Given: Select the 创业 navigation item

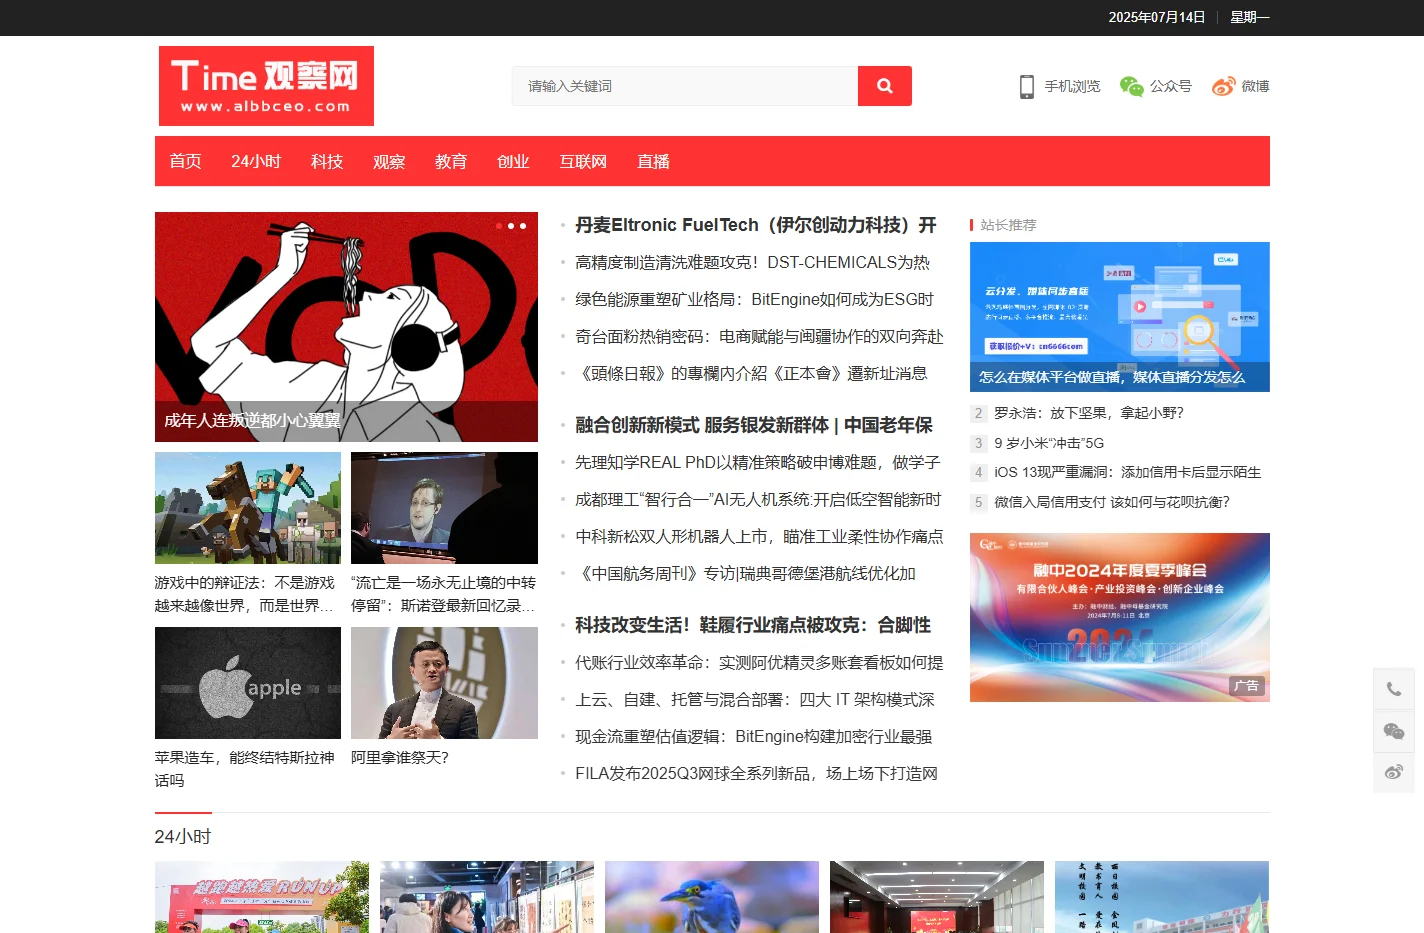Looking at the screenshot, I should point(513,161).
